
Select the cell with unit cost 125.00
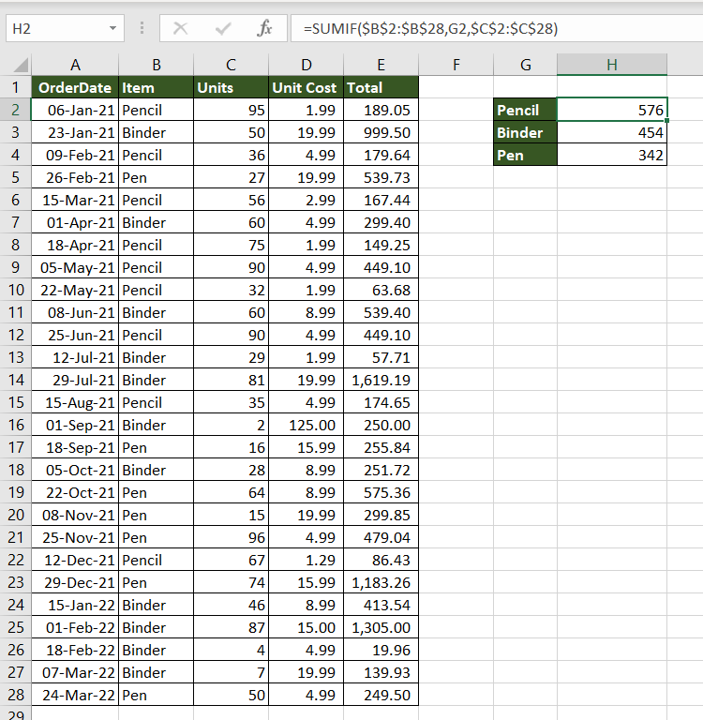pos(305,425)
